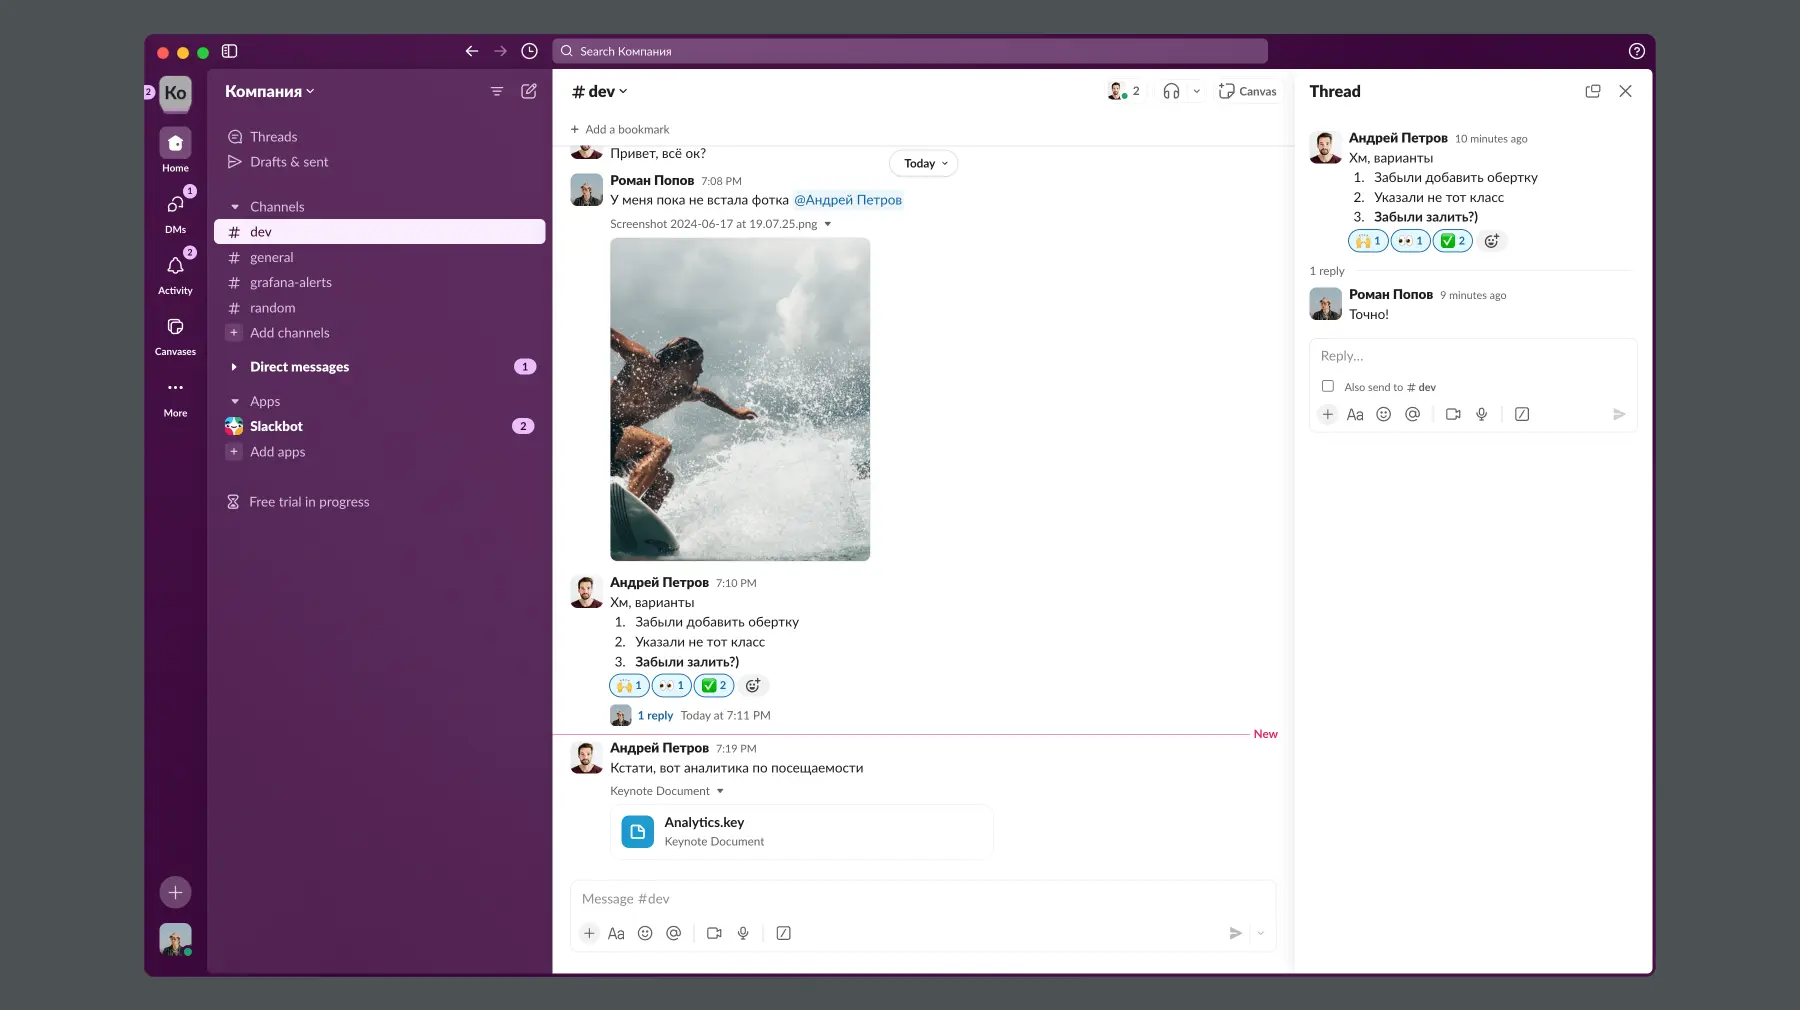Click the help question mark icon

1636,51
